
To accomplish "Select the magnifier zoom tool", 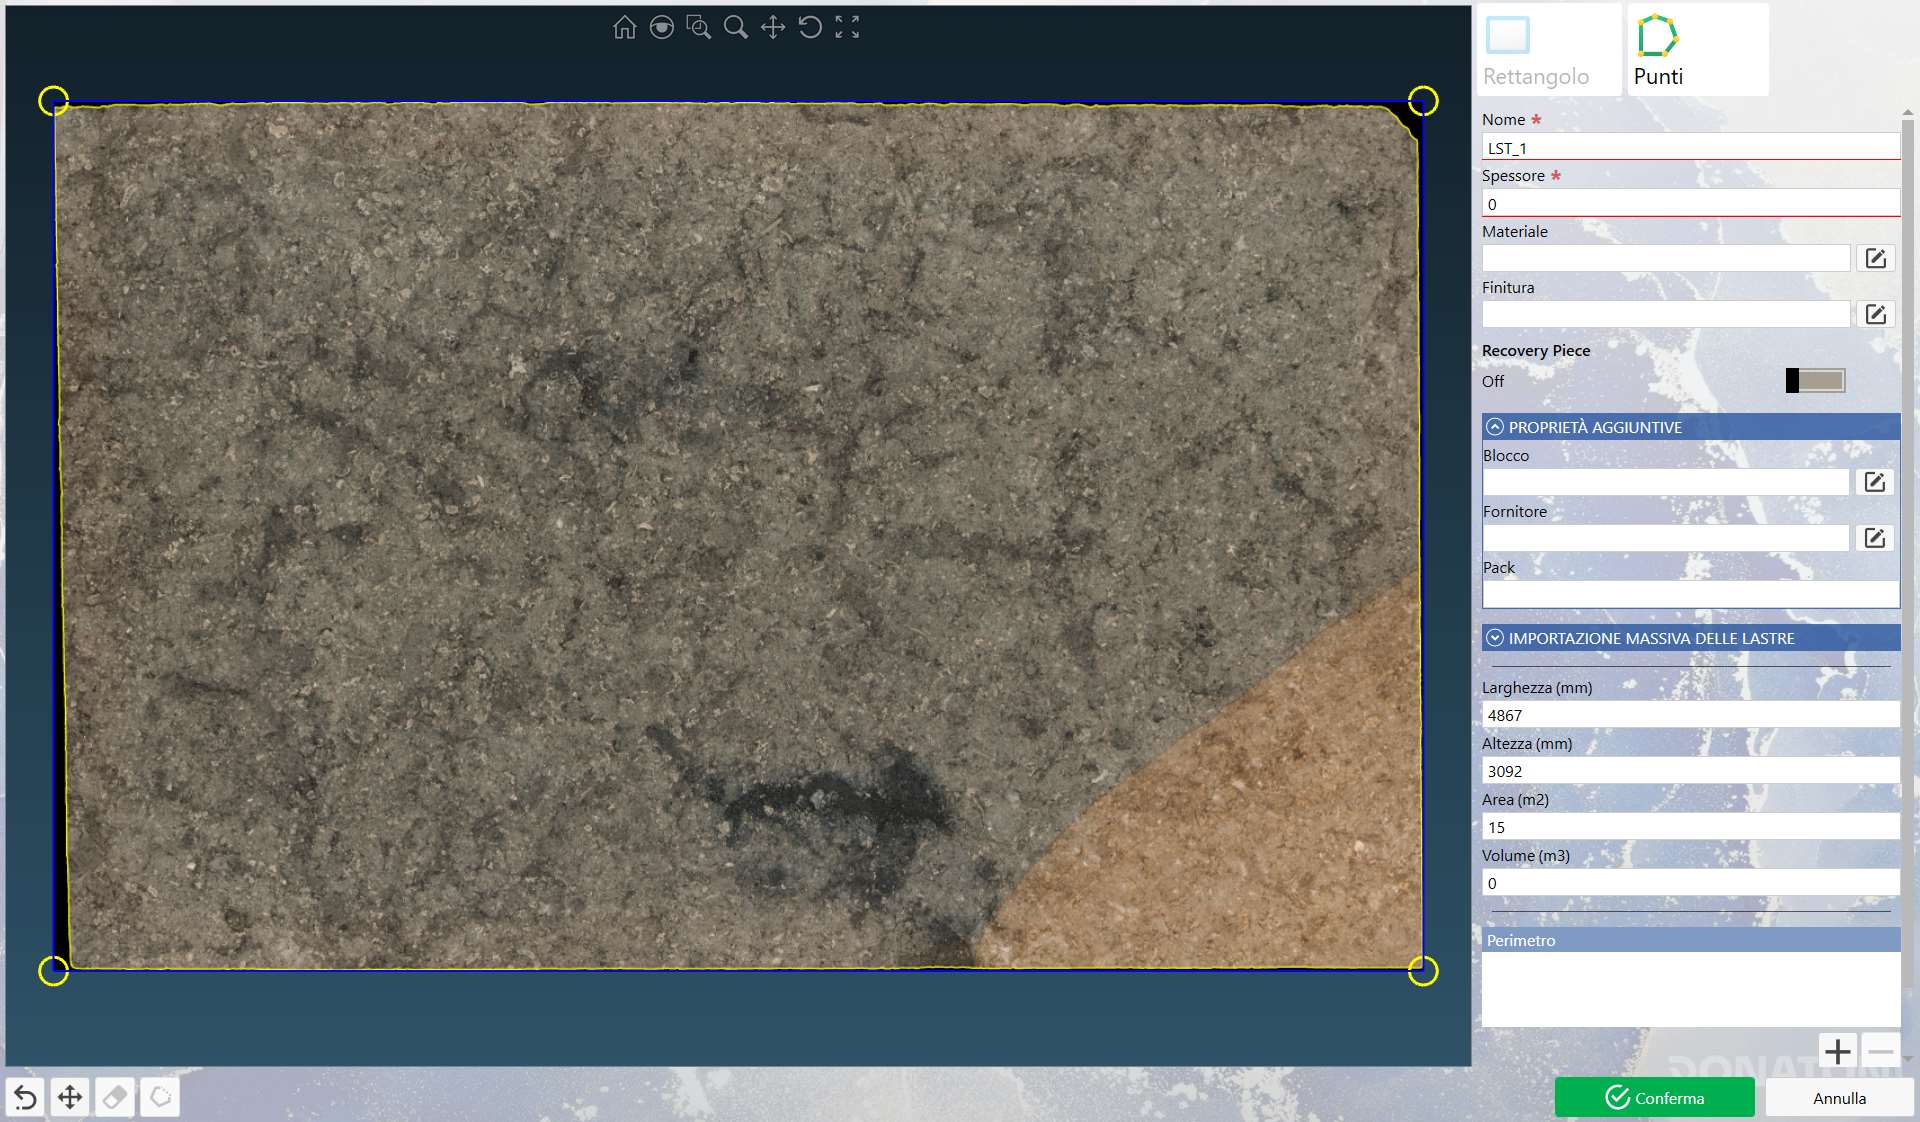I will [x=735, y=27].
